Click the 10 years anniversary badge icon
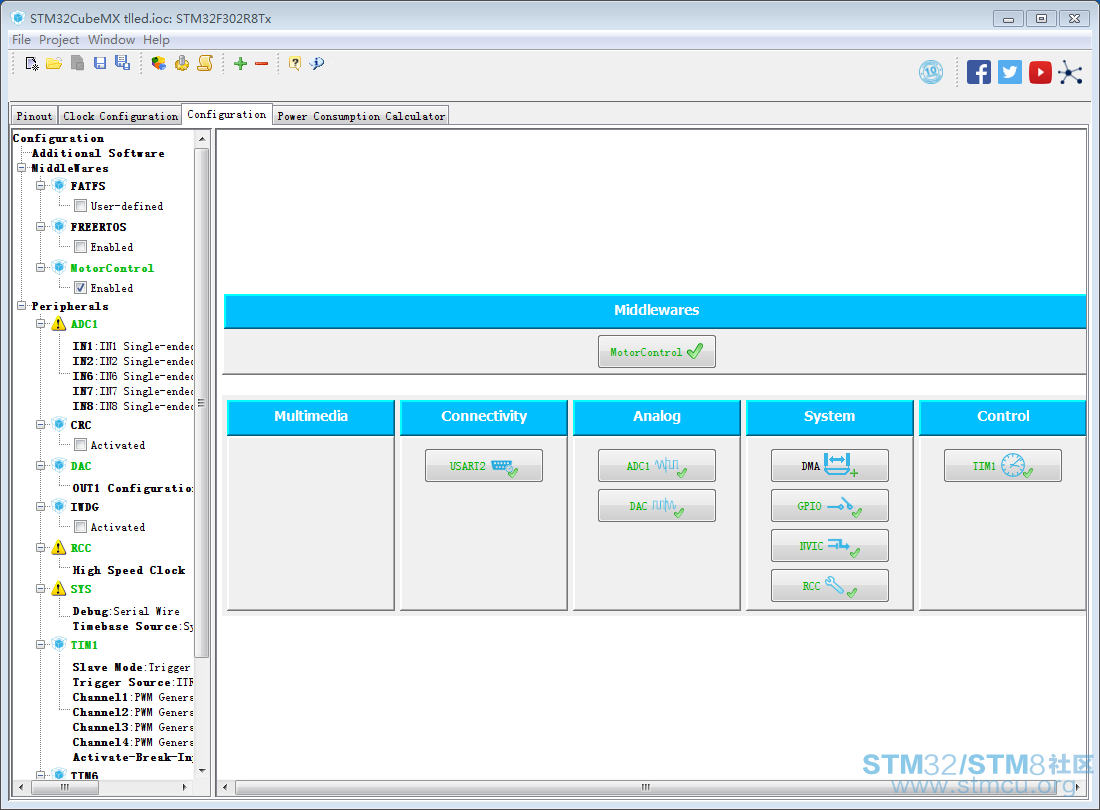The height and width of the screenshot is (810, 1100). pos(931,72)
